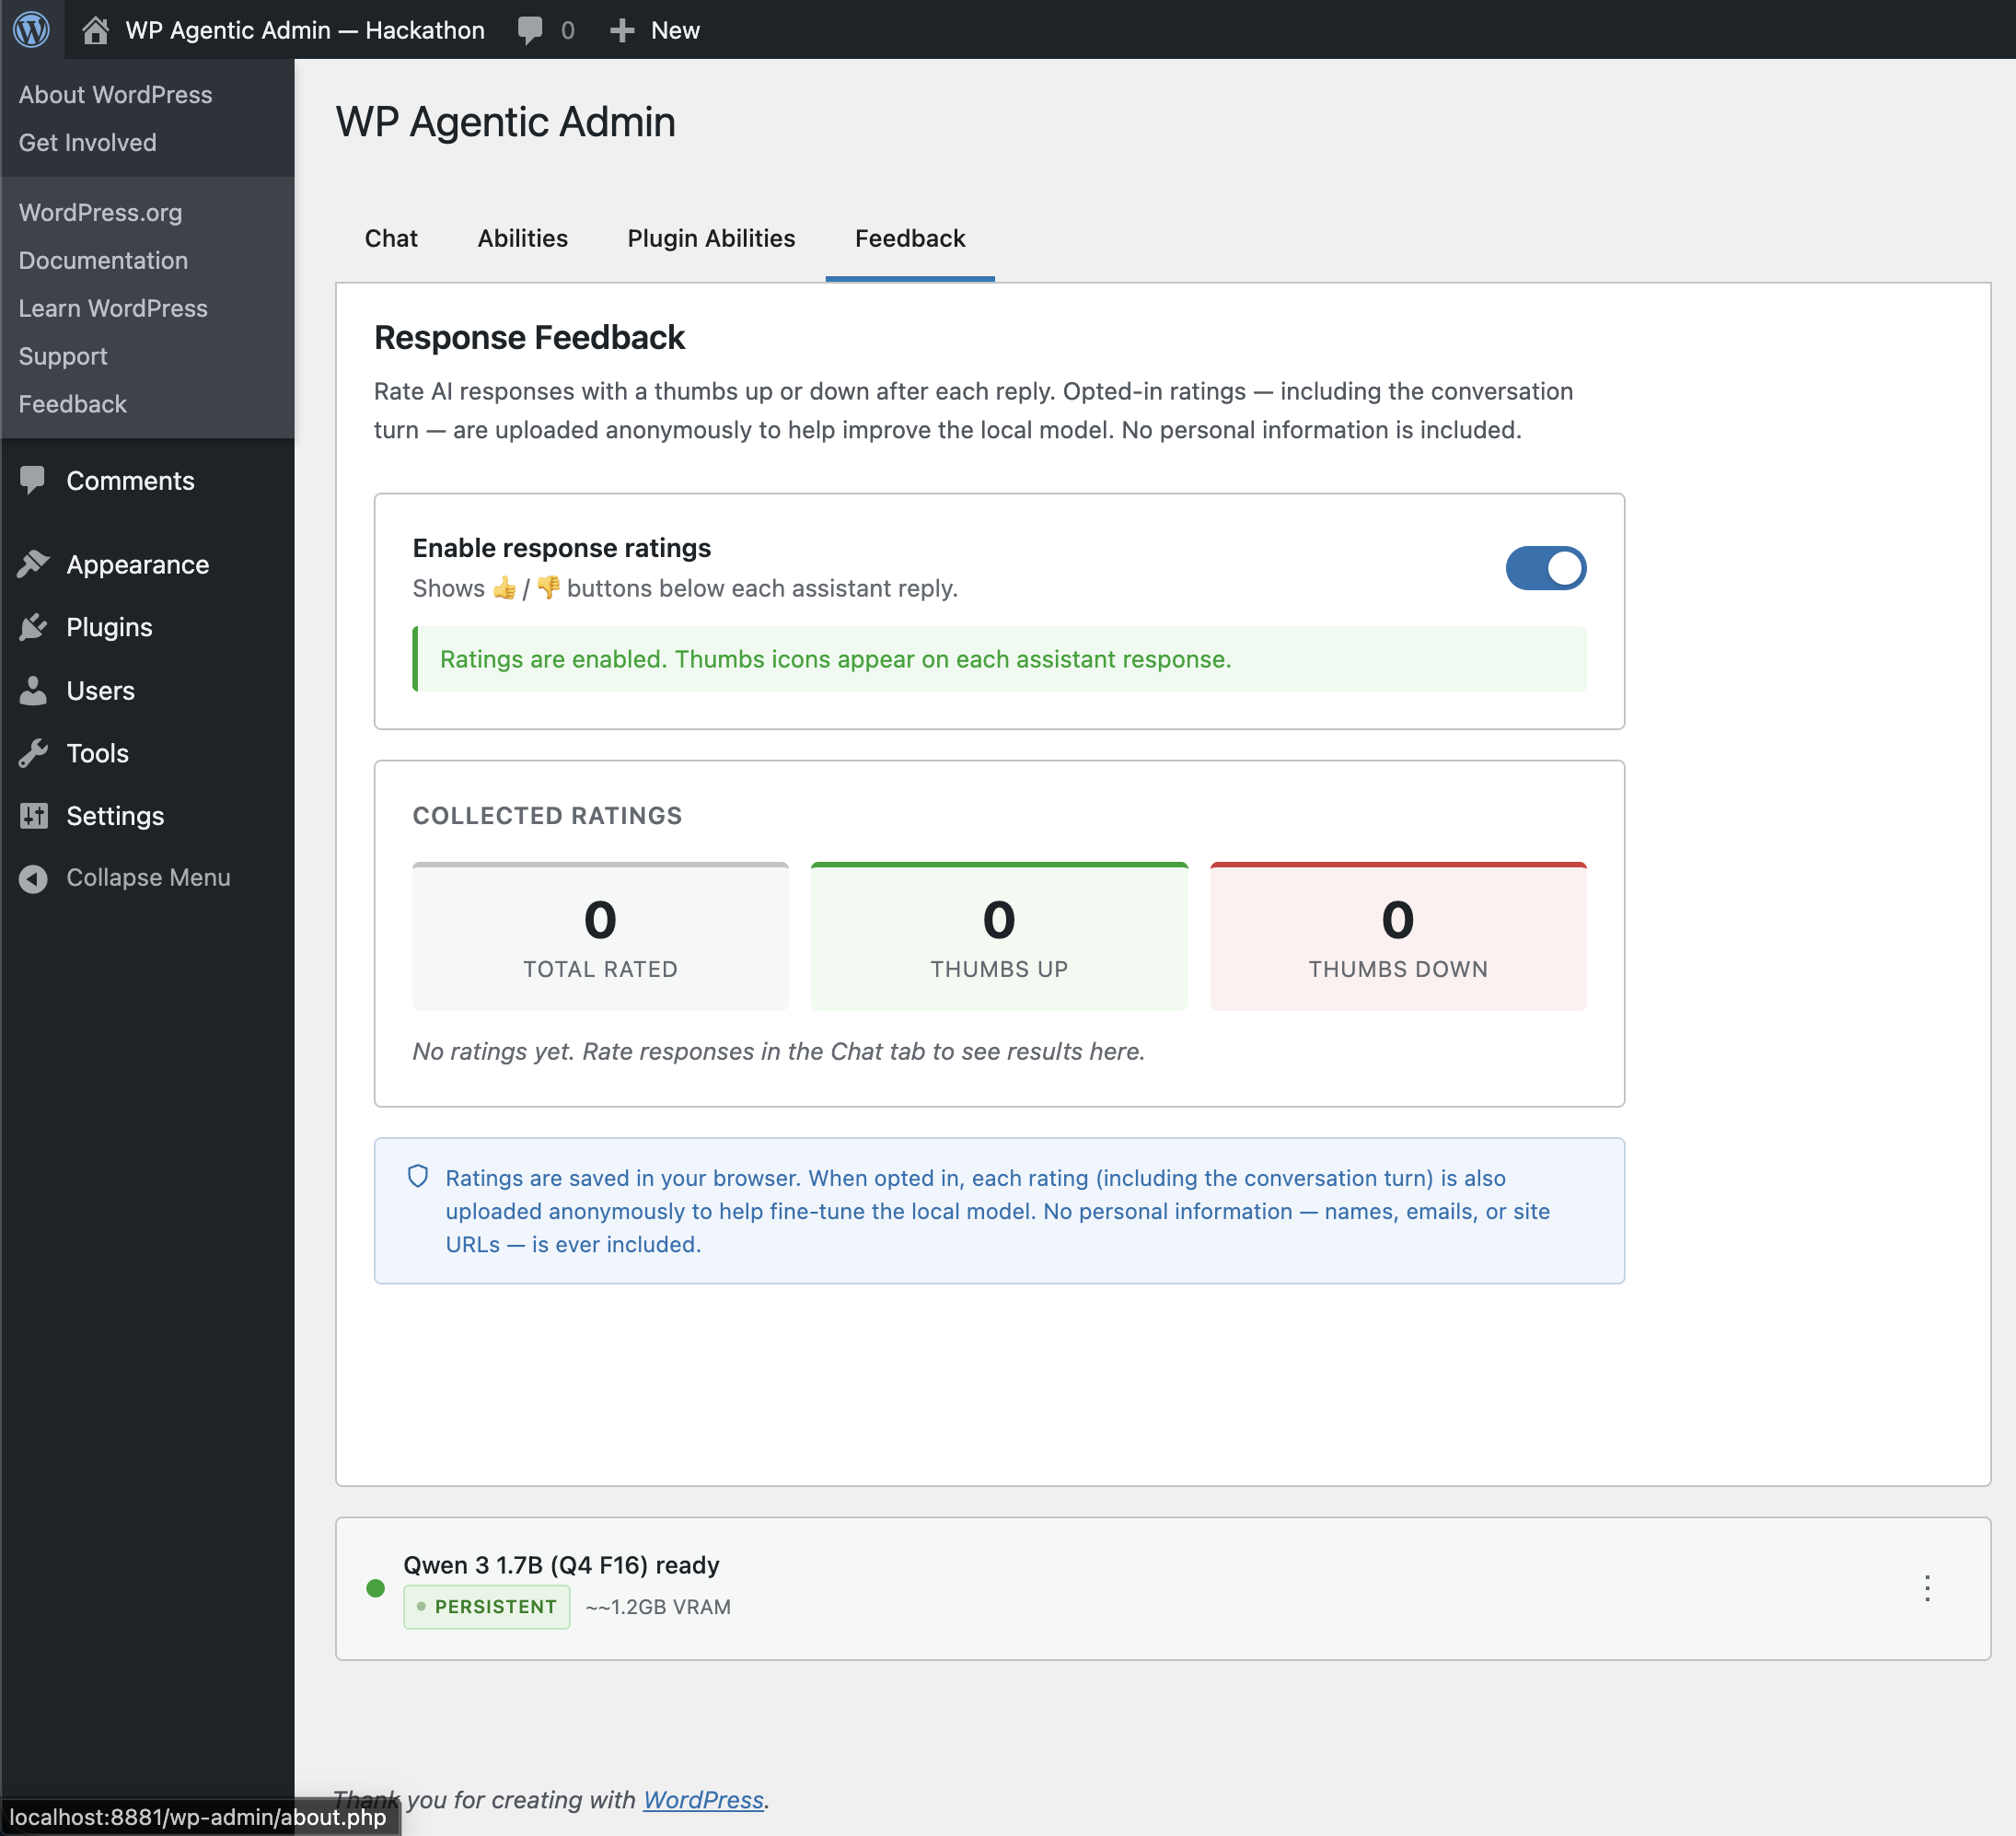This screenshot has width=2016, height=1836.
Task: Collapse the admin sidebar menu
Action: point(148,878)
